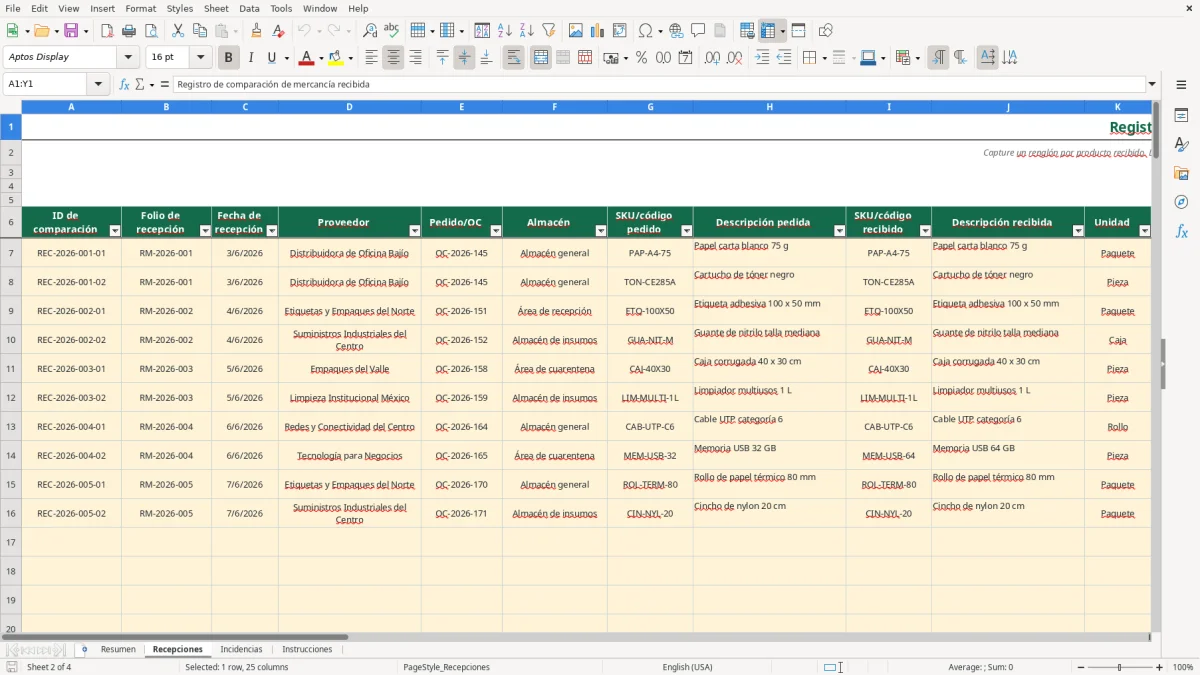Select row header 10
The image size is (1200, 675).
pyautogui.click(x=11, y=340)
